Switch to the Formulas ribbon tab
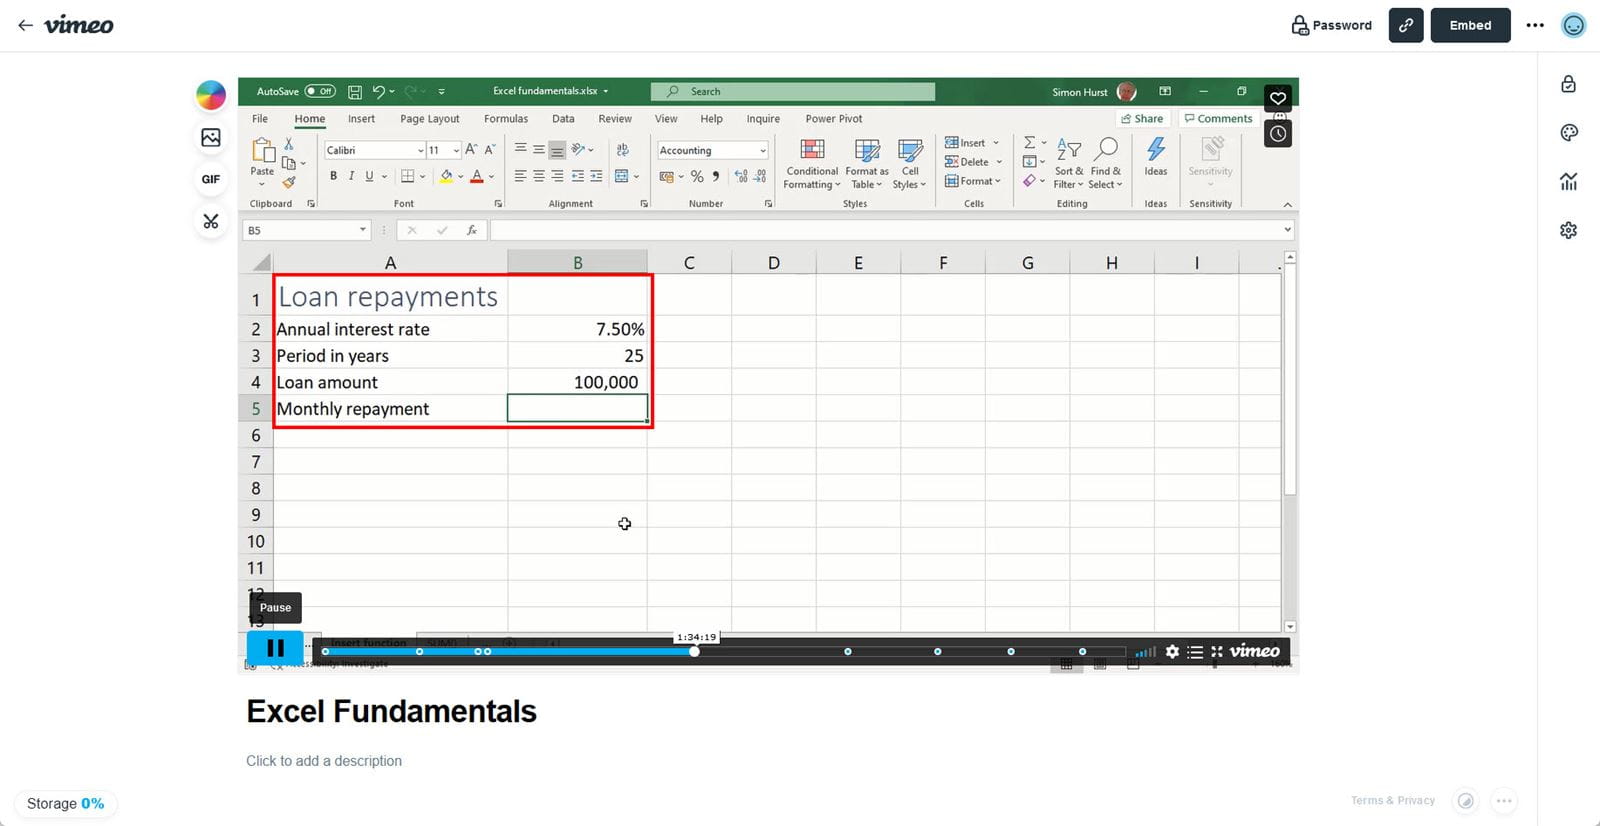Viewport: 1600px width, 826px height. pyautogui.click(x=506, y=119)
